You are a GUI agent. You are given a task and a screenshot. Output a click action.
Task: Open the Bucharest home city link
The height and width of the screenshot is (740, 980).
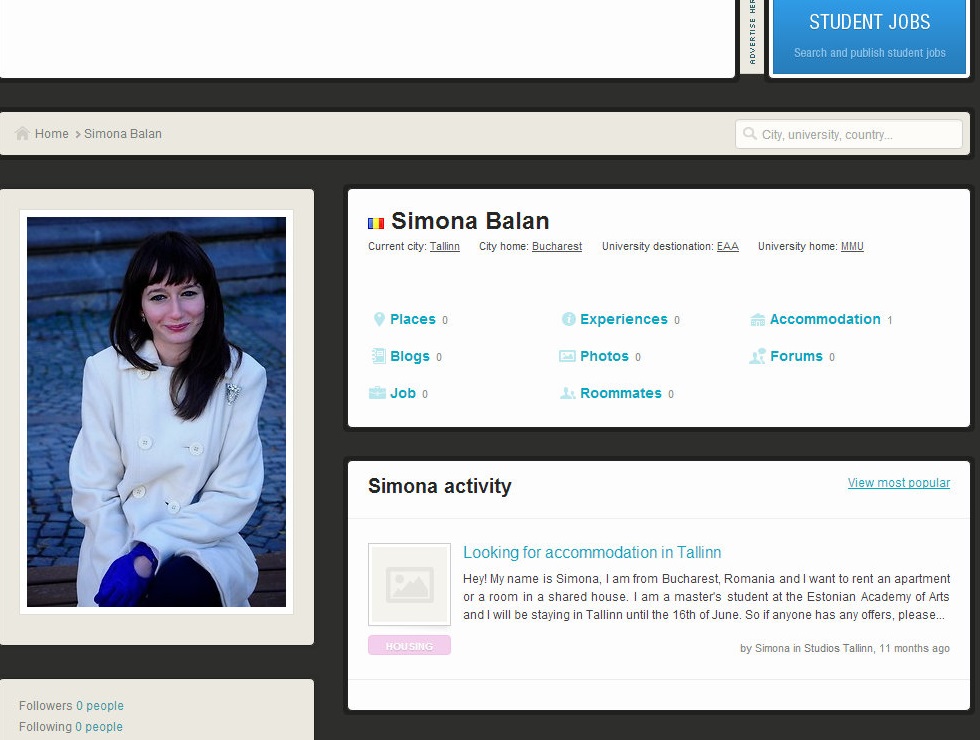click(556, 247)
